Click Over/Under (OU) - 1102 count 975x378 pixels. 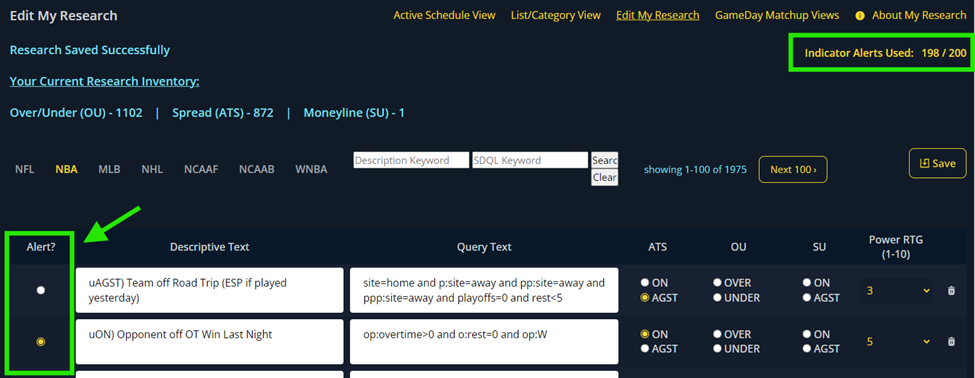click(x=76, y=113)
